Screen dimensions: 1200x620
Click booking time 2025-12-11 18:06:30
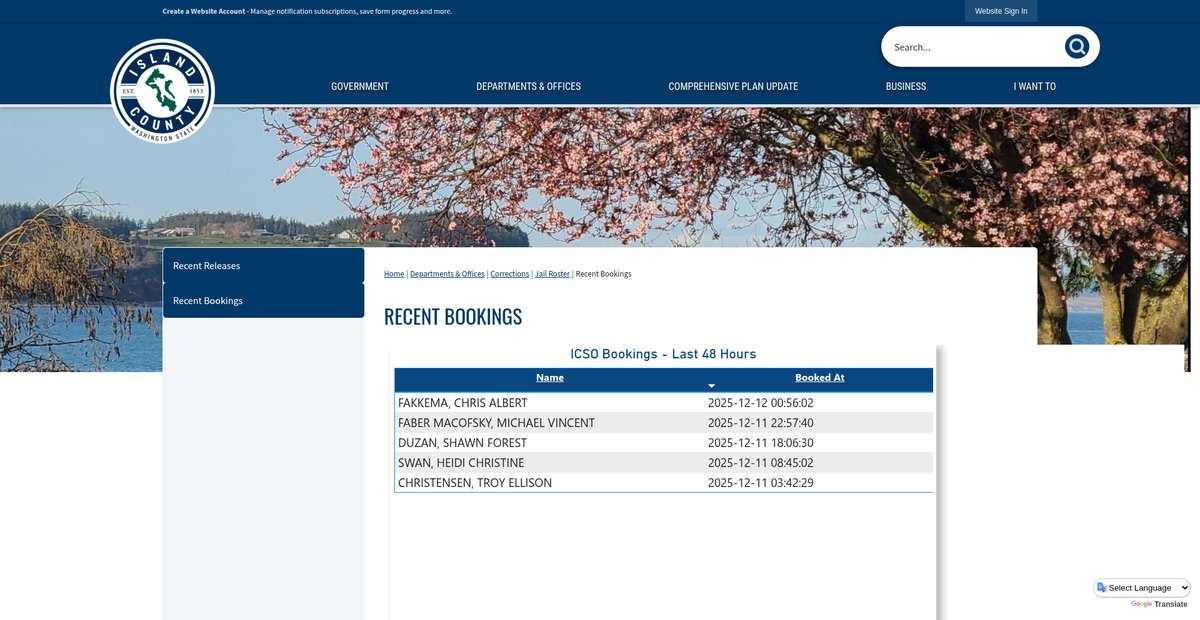click(x=761, y=443)
